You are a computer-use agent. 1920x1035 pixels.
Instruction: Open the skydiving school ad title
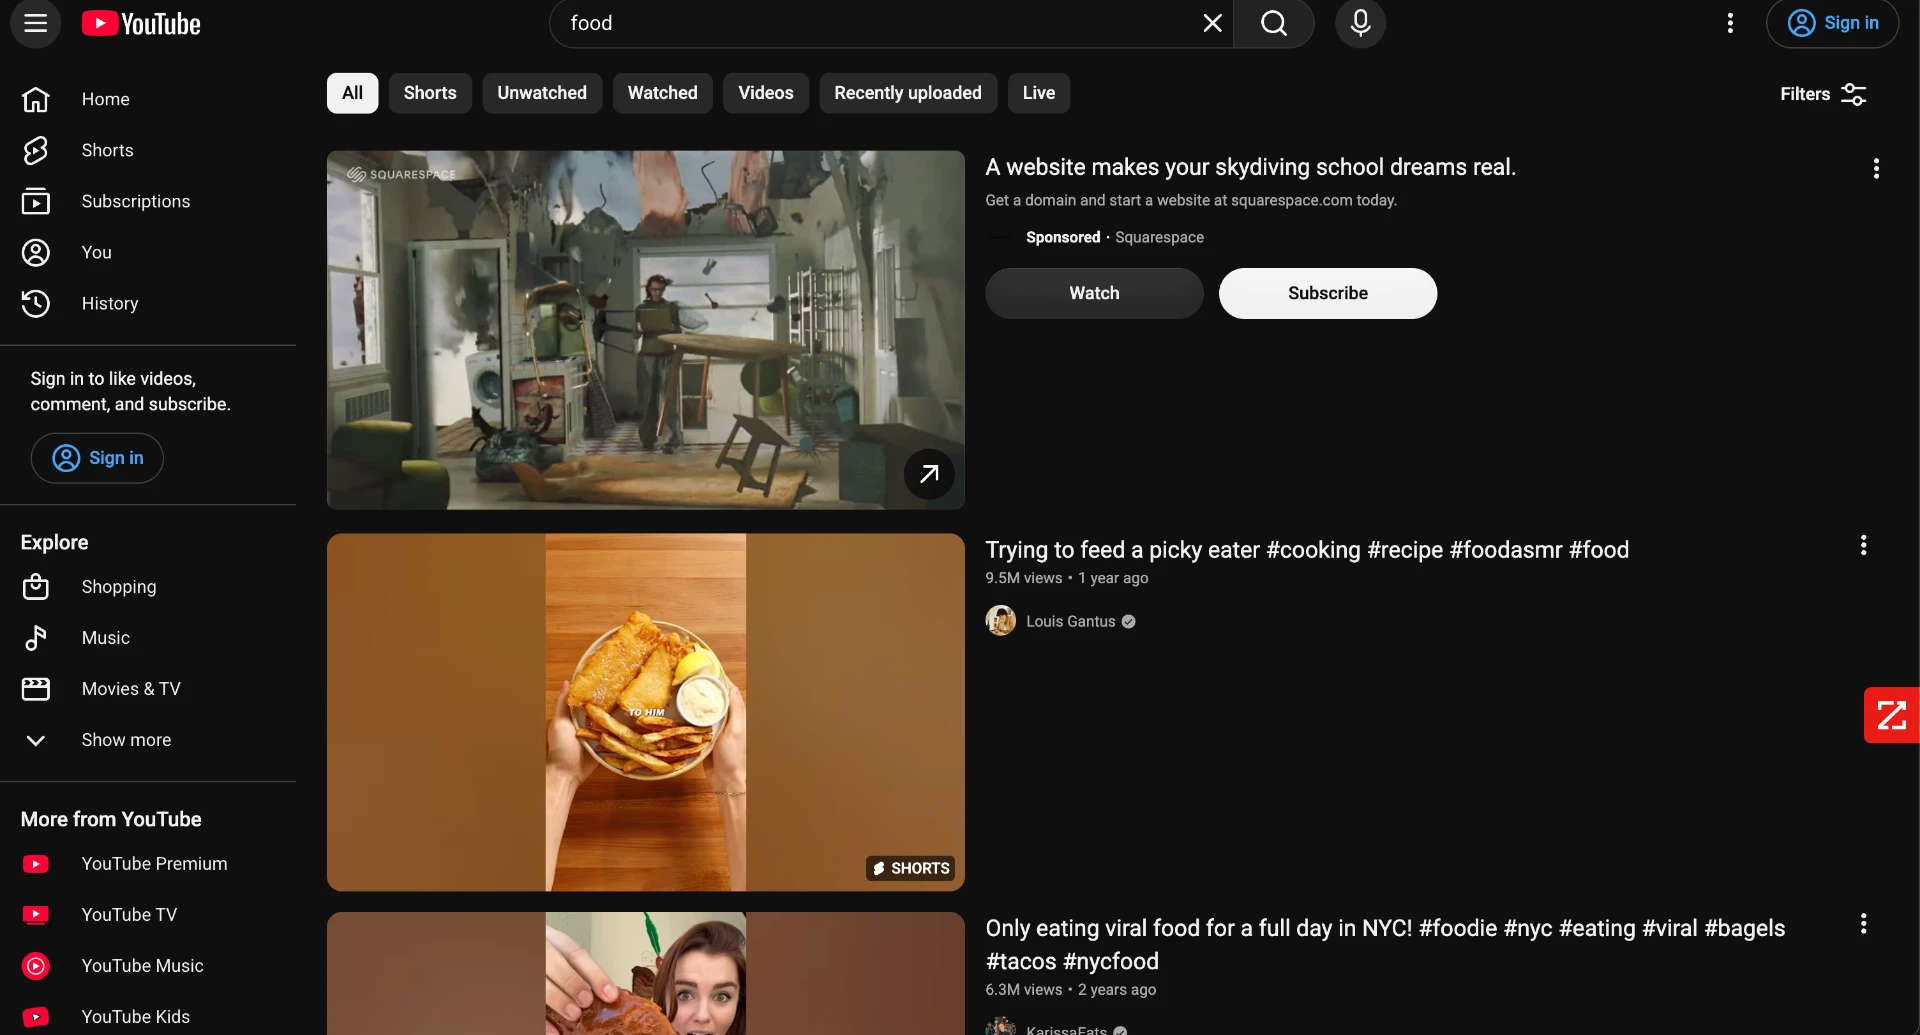point(1250,167)
